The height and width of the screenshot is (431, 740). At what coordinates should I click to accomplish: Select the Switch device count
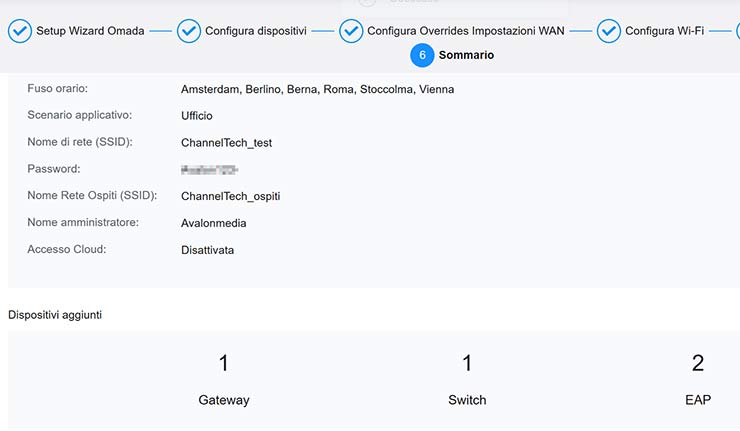point(467,364)
